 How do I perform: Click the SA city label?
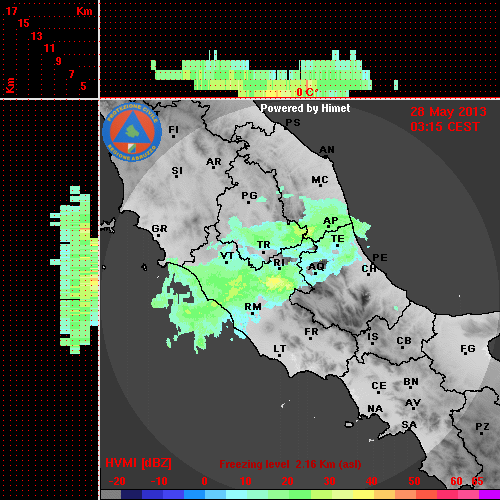click(x=409, y=426)
